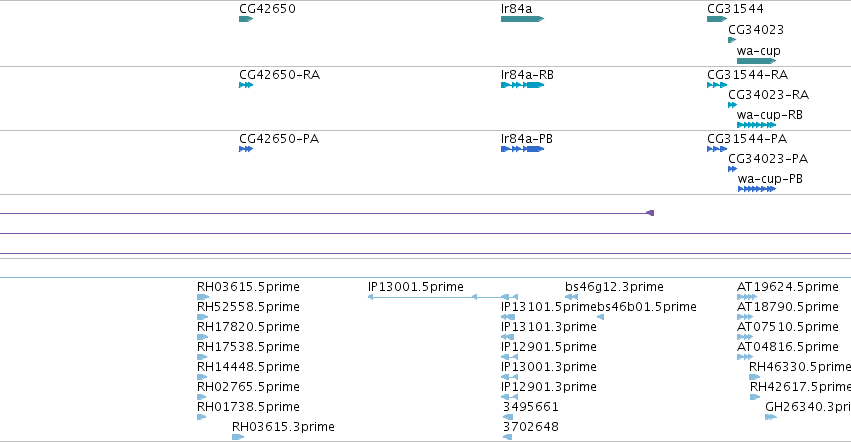Pick the bs46b01.5prime EST
Screen dimensions: 851x442
click(600, 317)
